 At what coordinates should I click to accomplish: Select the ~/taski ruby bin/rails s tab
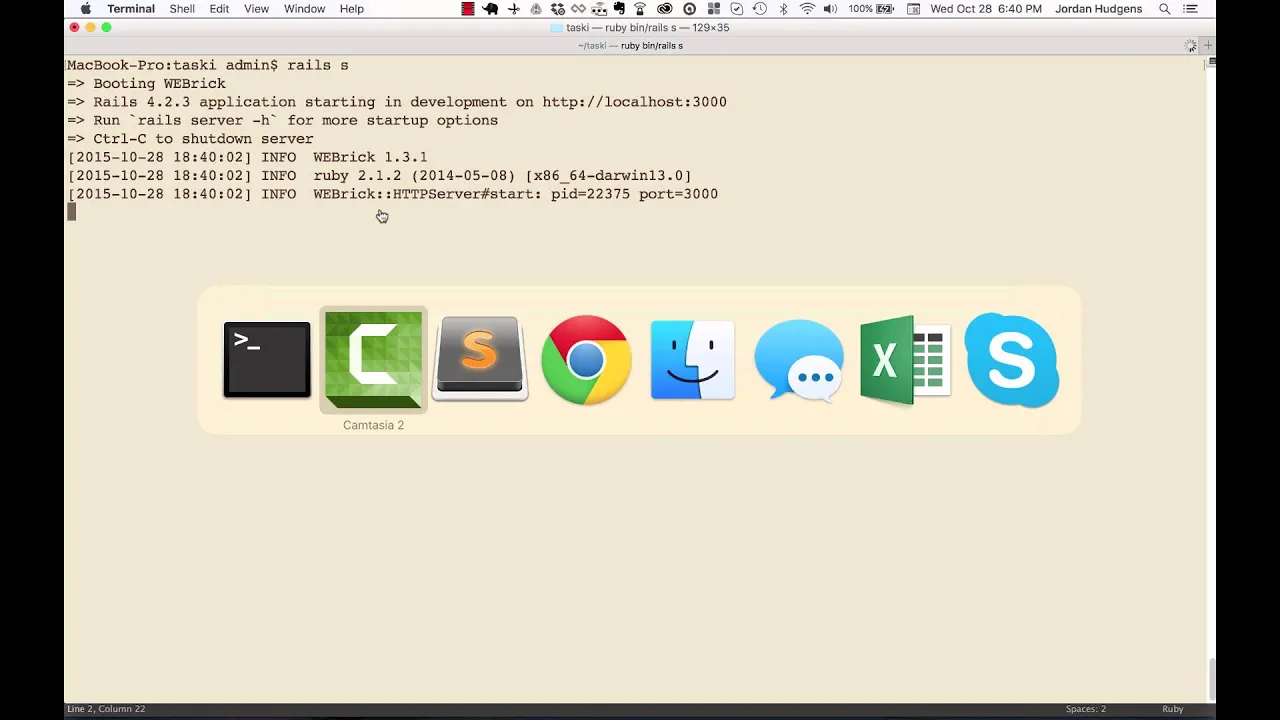click(x=631, y=46)
